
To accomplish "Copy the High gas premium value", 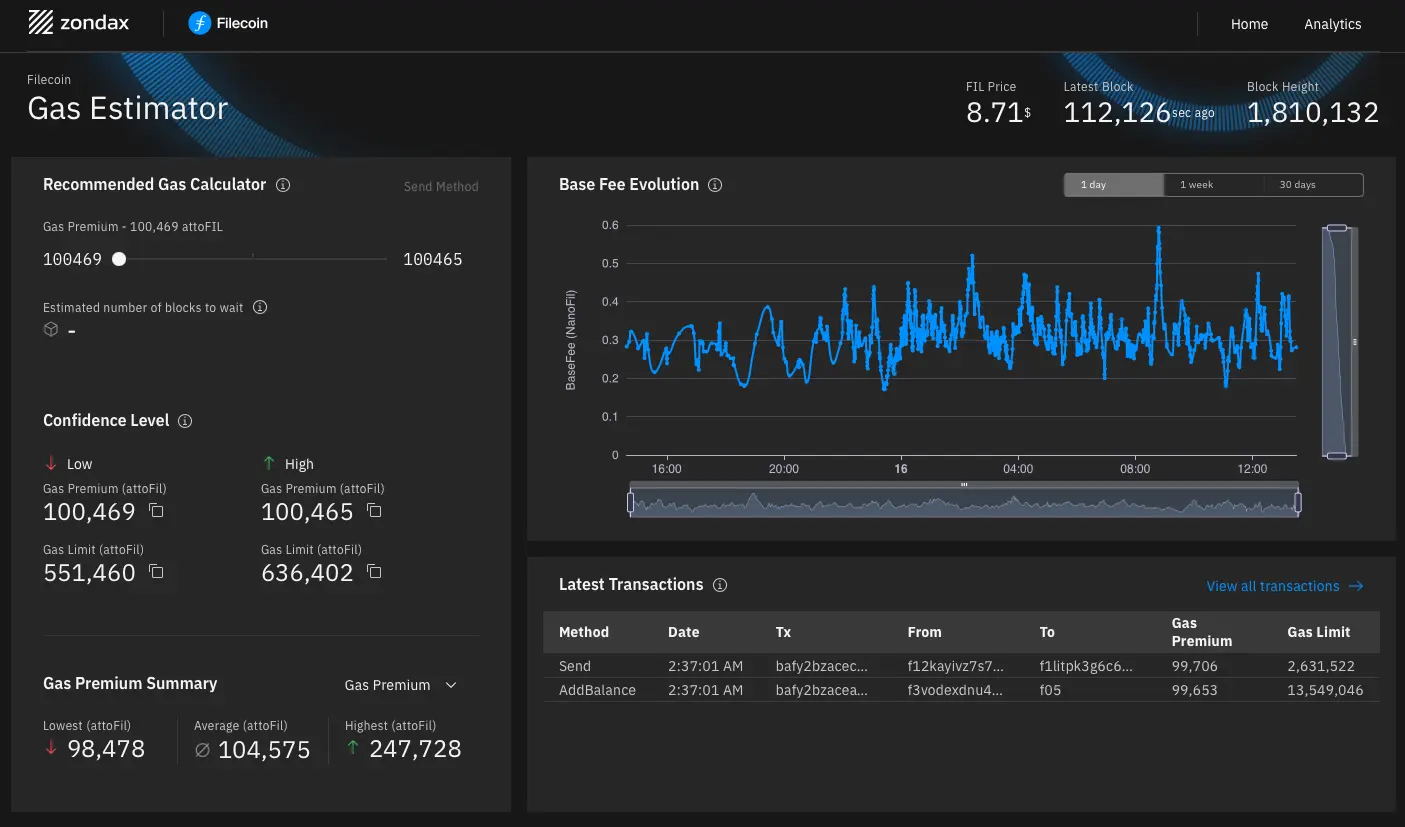I will [x=374, y=511].
